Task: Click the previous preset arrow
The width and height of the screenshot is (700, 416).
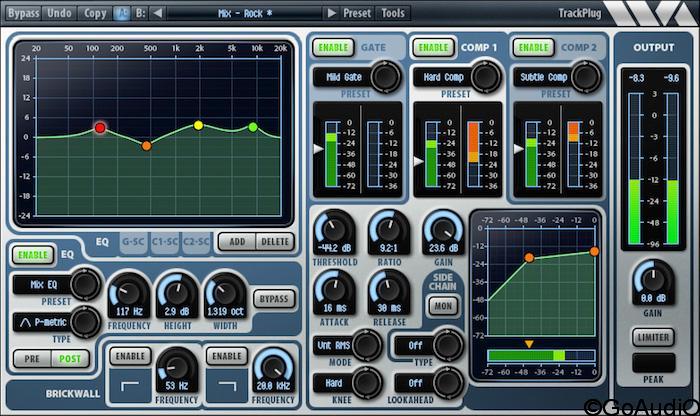Action: [x=157, y=13]
